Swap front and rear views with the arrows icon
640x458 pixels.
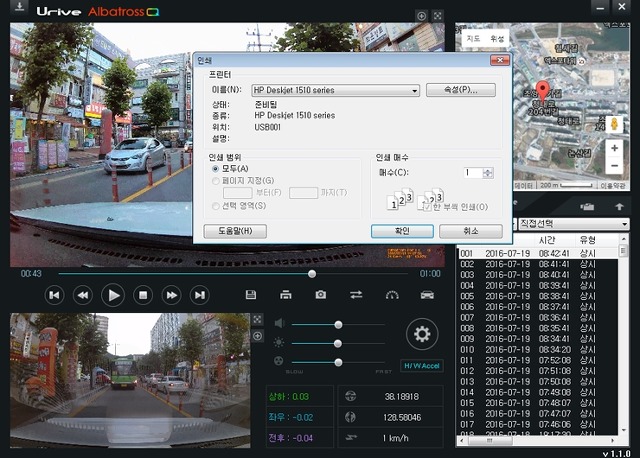click(356, 294)
